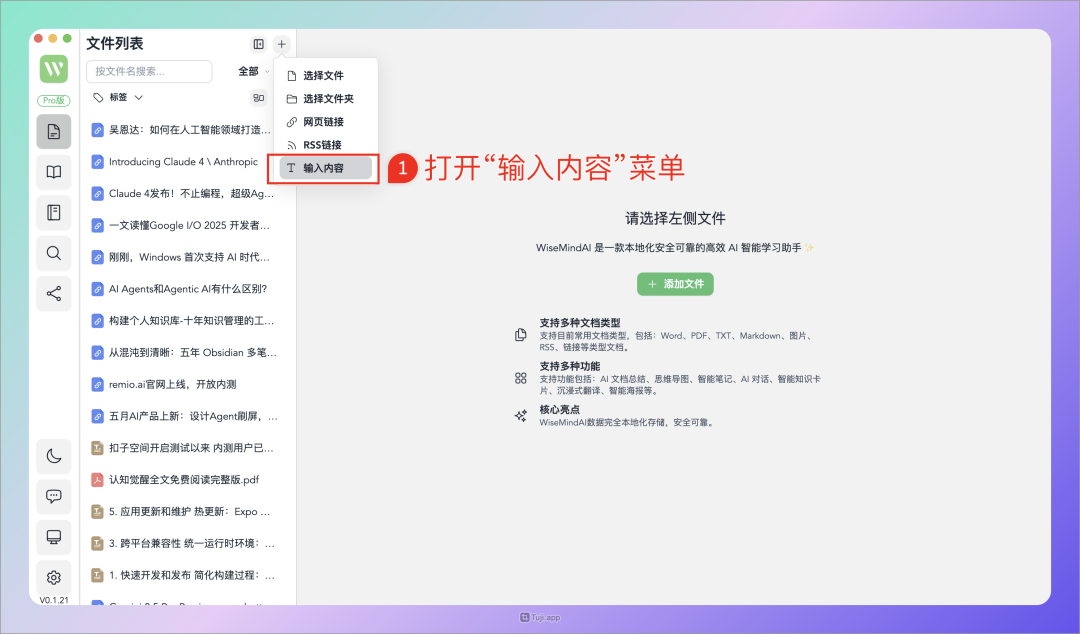
Task: Click PDF icon beside 认知觉醒全文免费阅读完整版.pdf
Action: click(x=98, y=480)
